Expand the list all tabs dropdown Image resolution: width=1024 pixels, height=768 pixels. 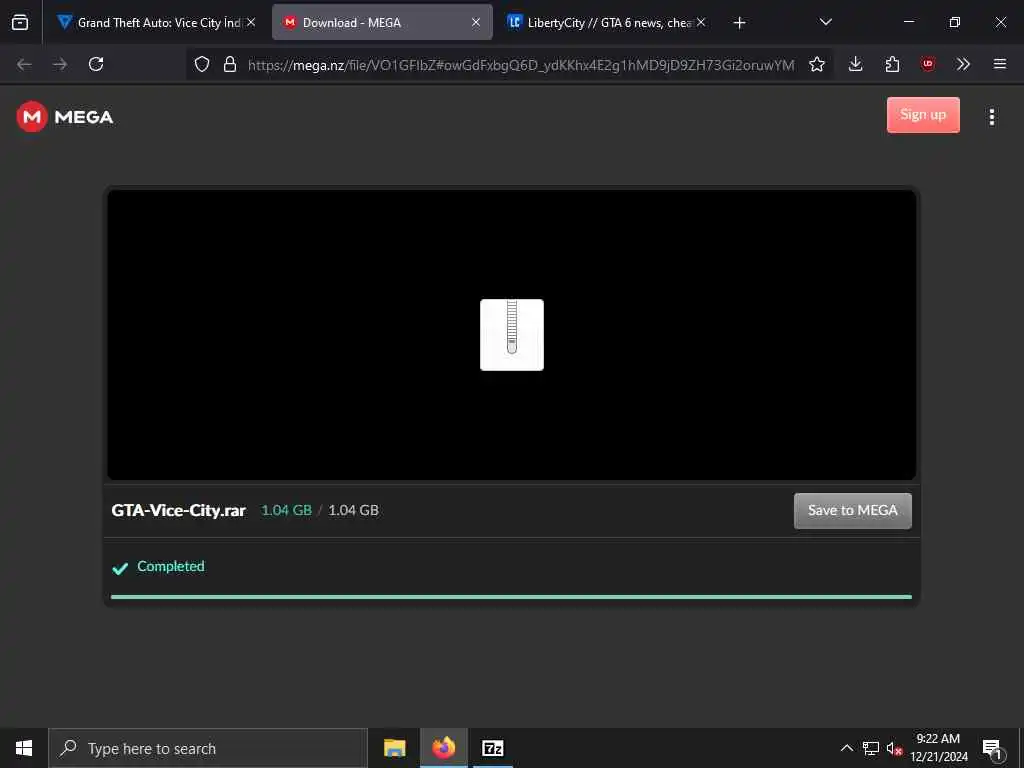(825, 22)
